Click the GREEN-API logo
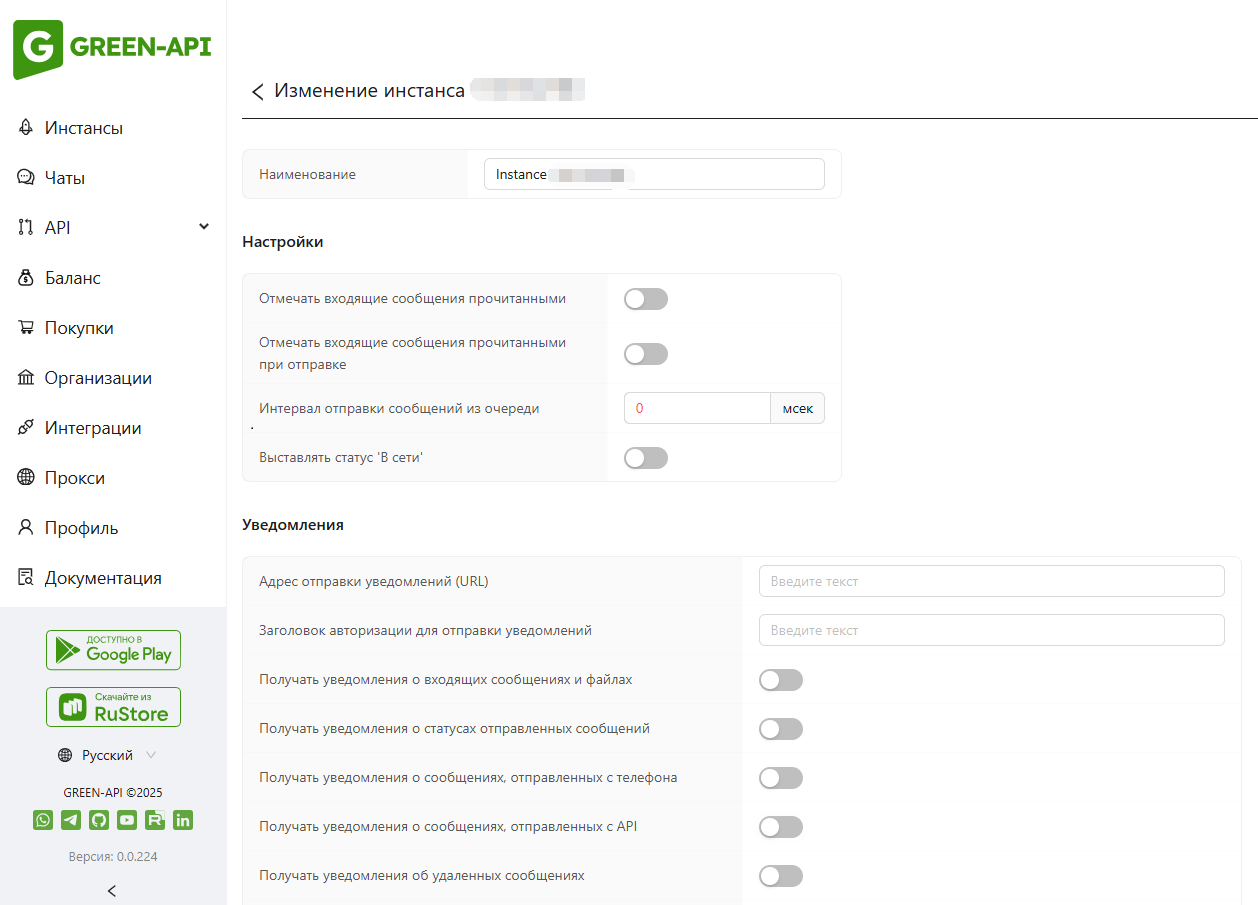Image resolution: width=1258 pixels, height=905 pixels. click(x=112, y=48)
